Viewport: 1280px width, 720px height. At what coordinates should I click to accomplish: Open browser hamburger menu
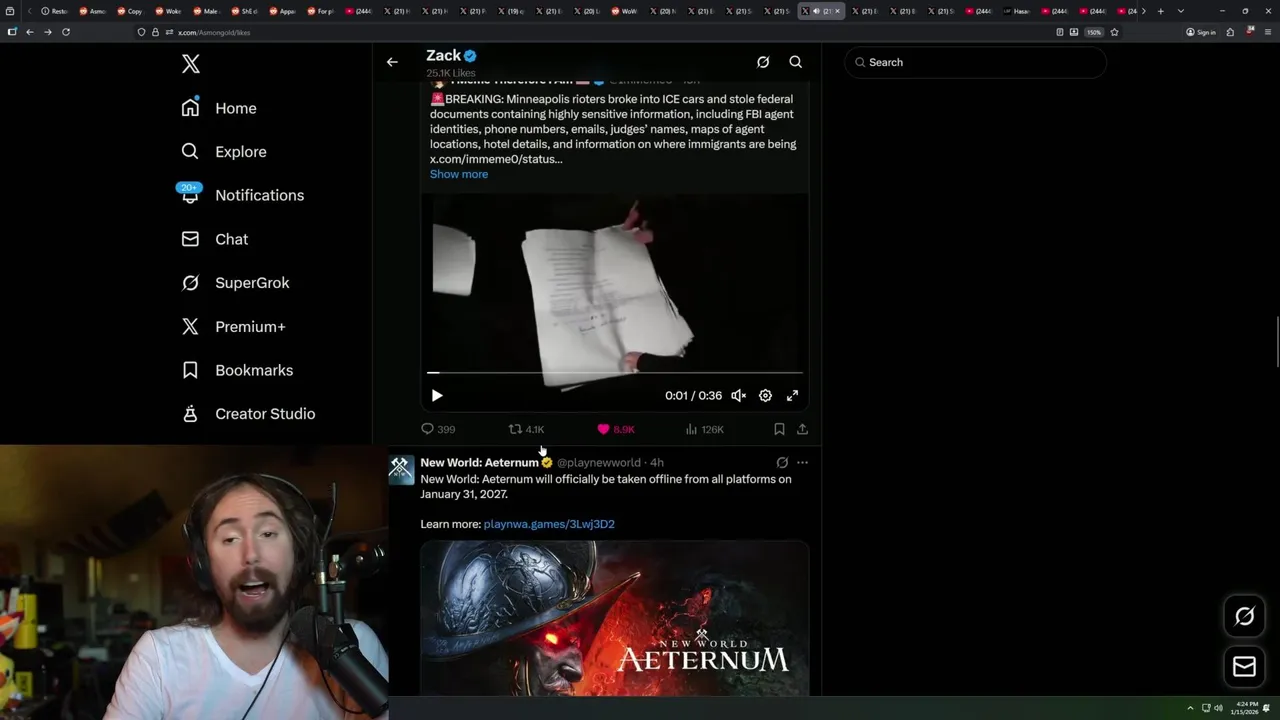pyautogui.click(x=1267, y=32)
